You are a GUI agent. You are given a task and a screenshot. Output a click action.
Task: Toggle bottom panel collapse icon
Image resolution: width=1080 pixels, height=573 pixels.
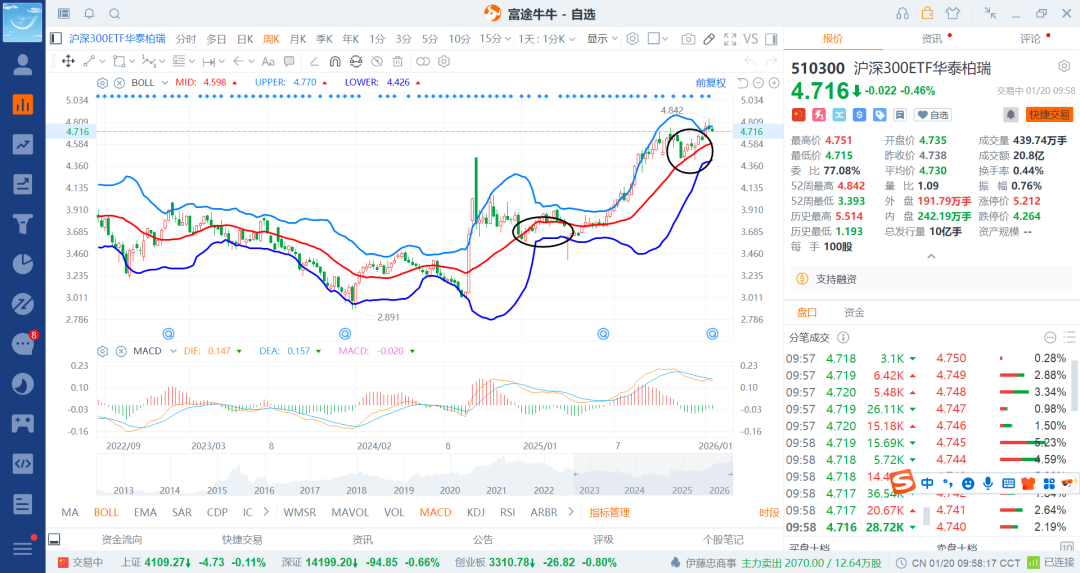54,540
